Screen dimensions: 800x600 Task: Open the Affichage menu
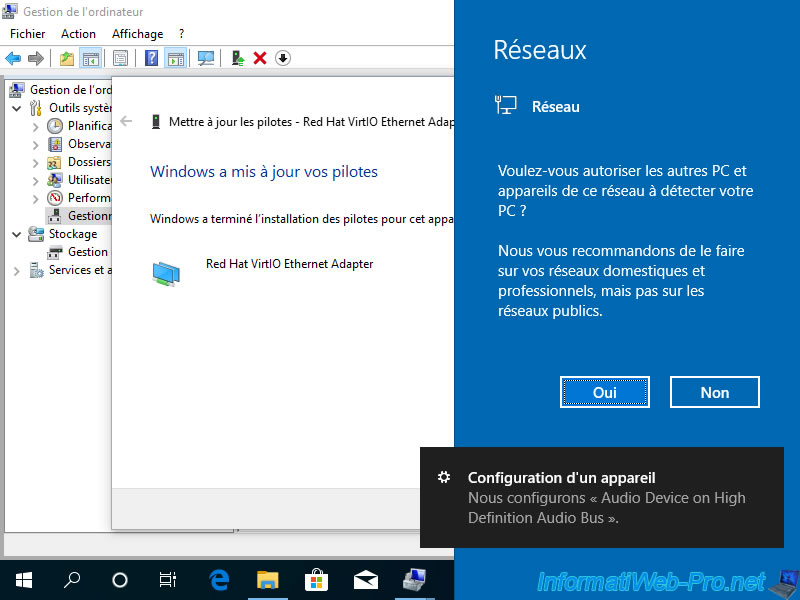tap(137, 34)
